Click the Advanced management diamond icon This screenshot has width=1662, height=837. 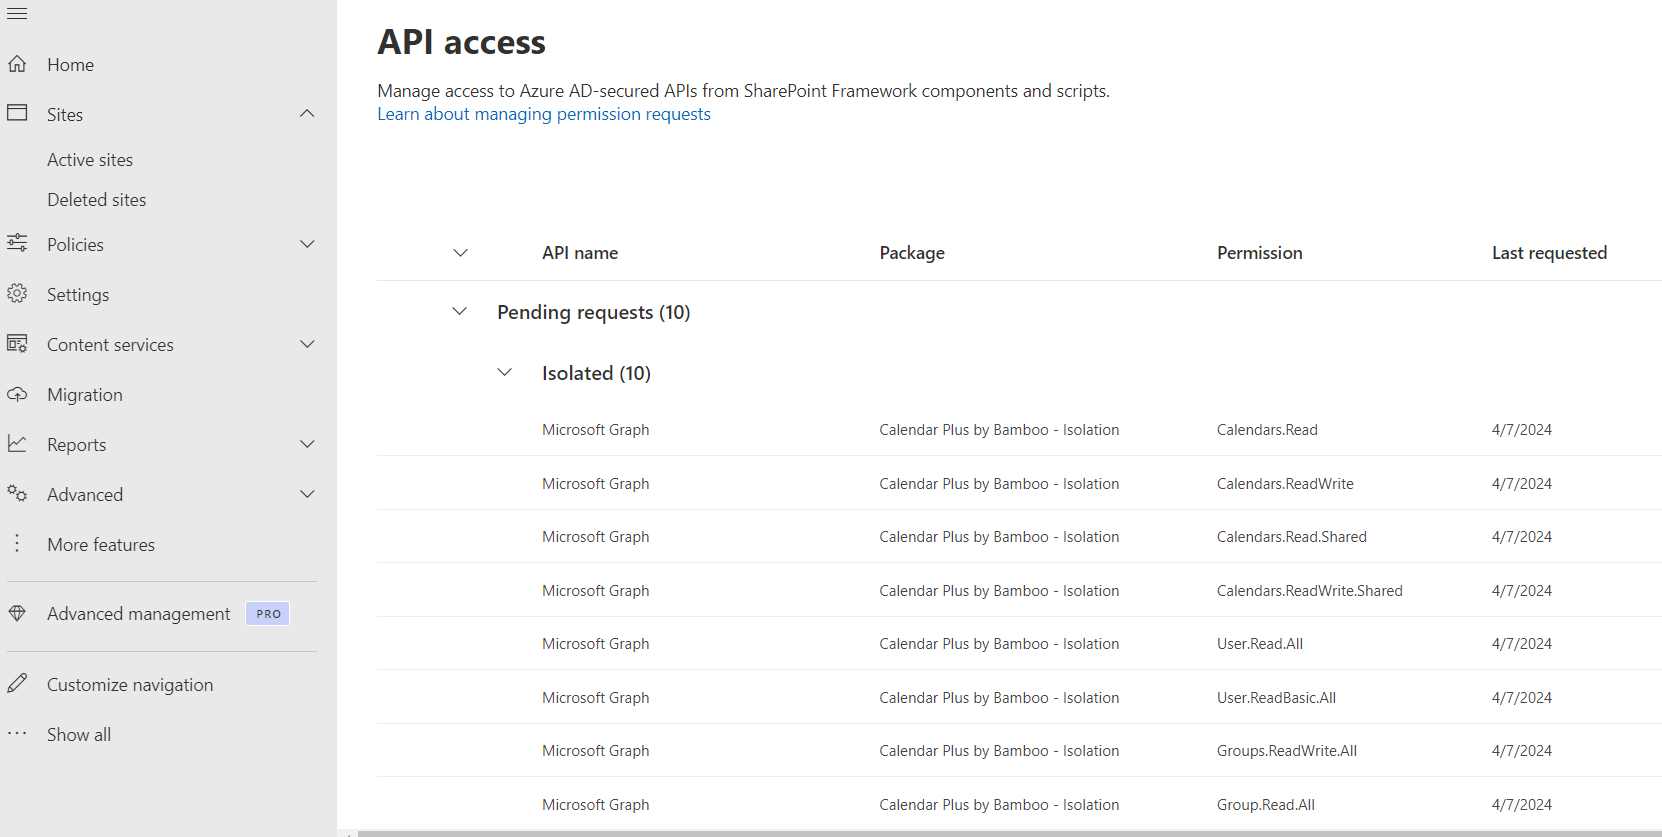[x=17, y=613]
